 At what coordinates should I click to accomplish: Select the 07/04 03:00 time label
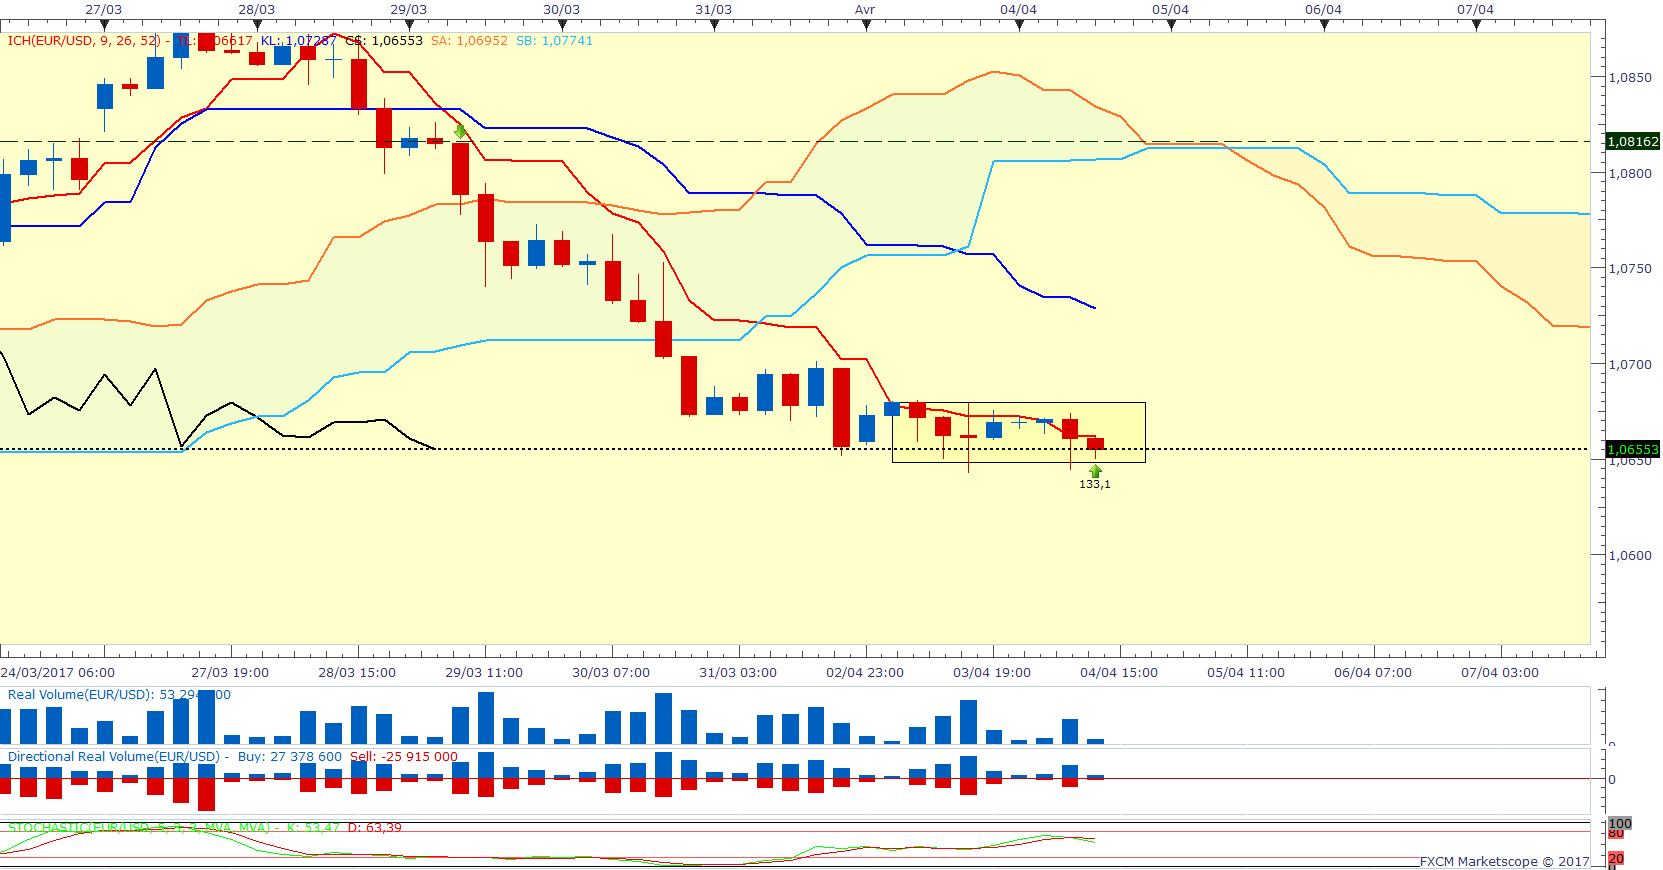pyautogui.click(x=1500, y=673)
